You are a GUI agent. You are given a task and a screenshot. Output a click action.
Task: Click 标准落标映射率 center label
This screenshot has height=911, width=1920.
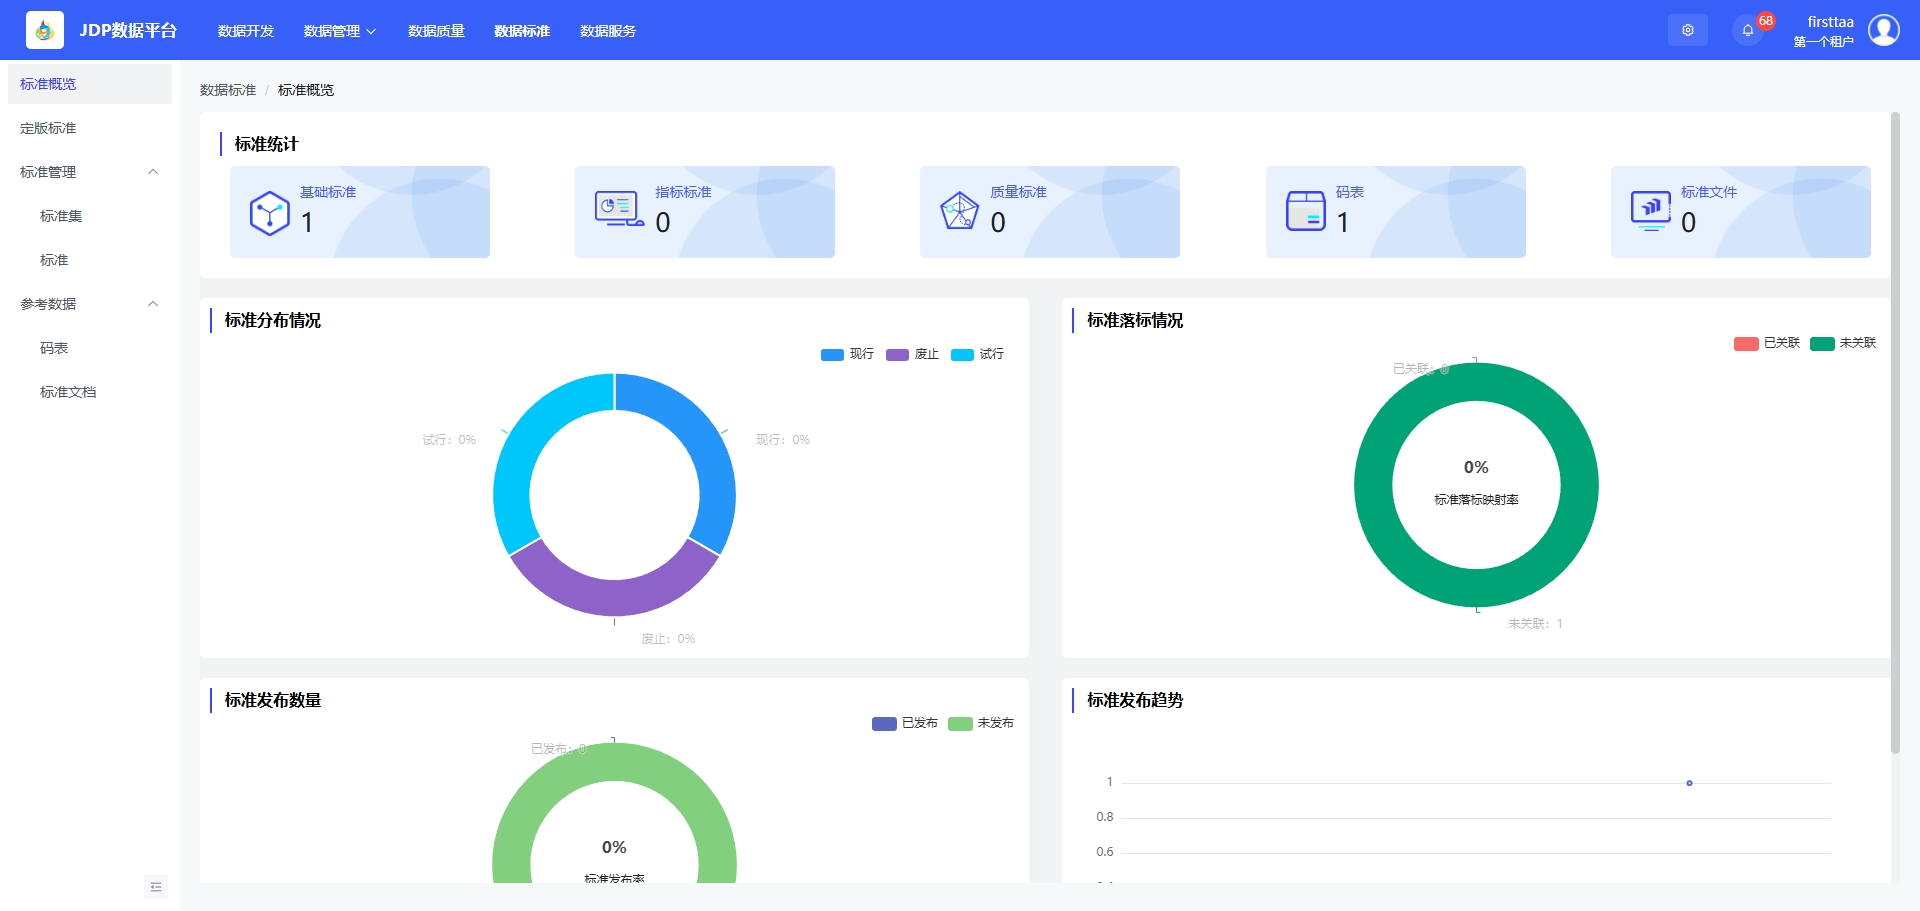1476,500
